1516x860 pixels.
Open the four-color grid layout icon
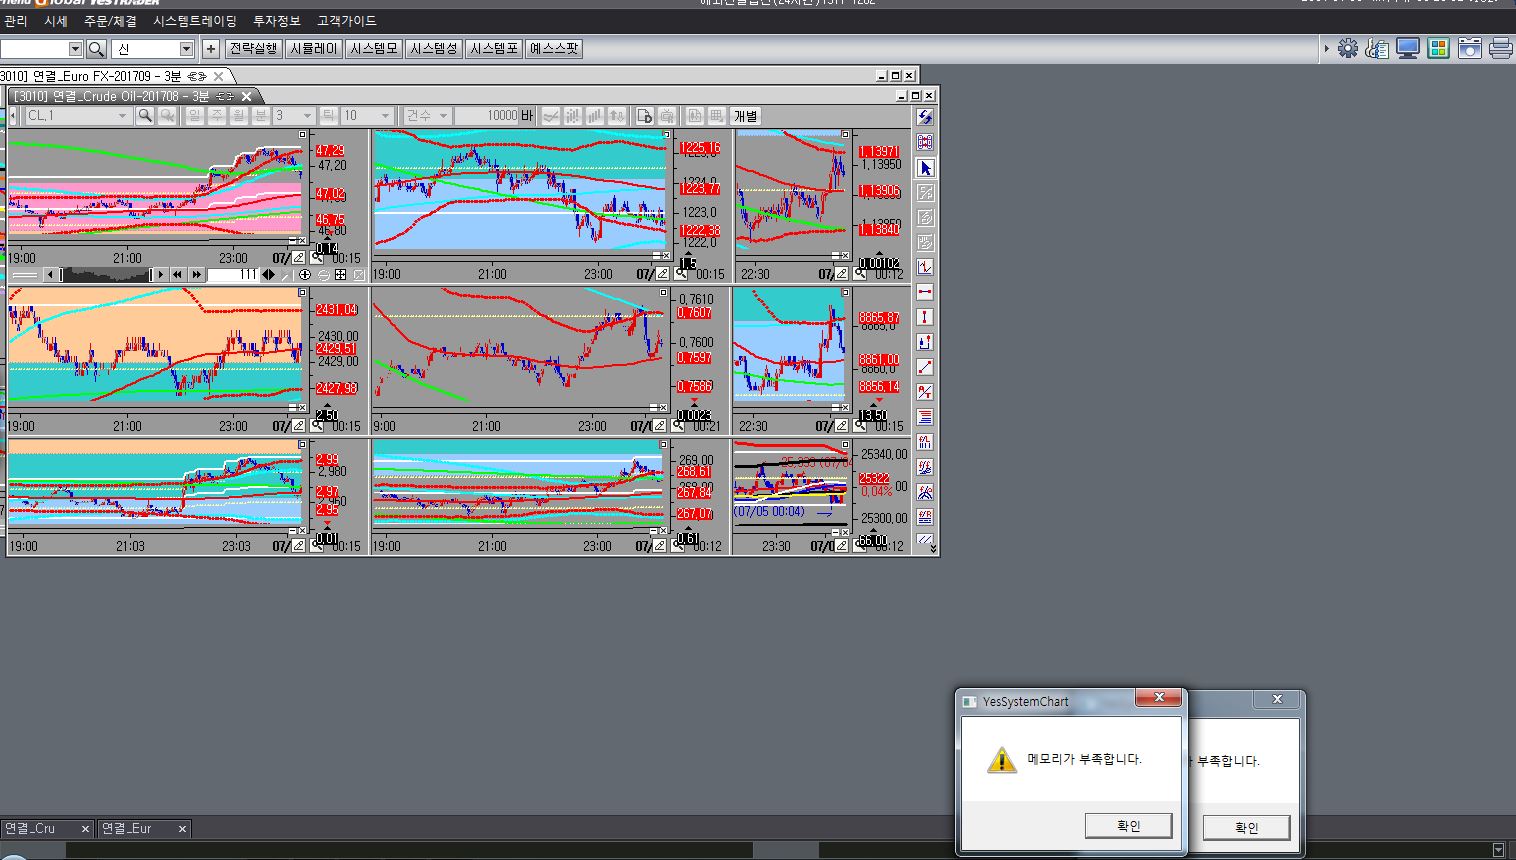point(1438,48)
